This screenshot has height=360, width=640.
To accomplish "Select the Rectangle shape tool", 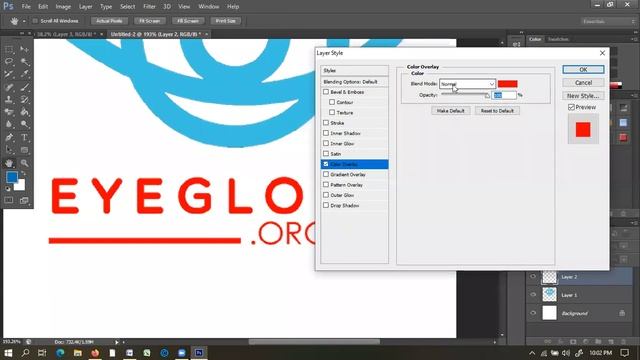I will tap(24, 150).
